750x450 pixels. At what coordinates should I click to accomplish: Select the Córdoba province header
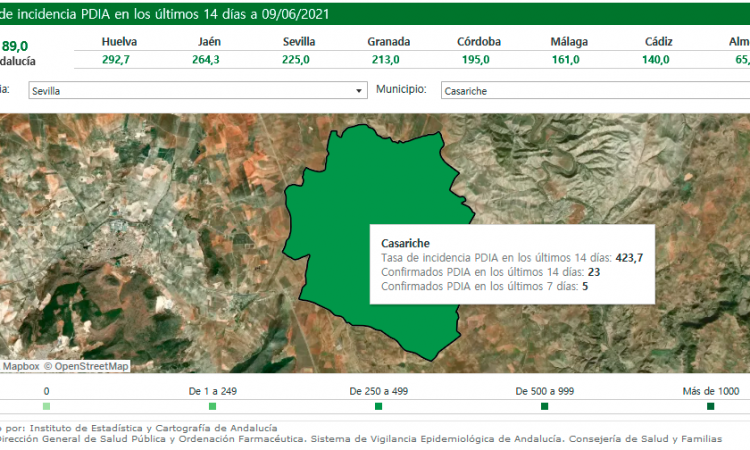(479, 42)
